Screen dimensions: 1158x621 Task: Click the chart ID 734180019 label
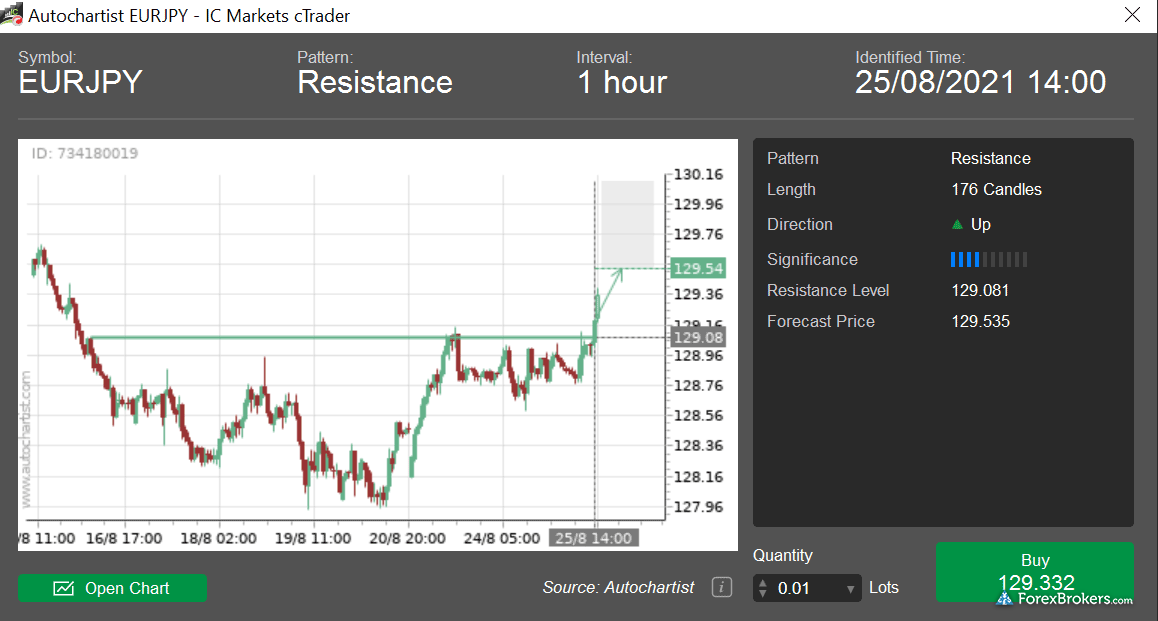[85, 154]
